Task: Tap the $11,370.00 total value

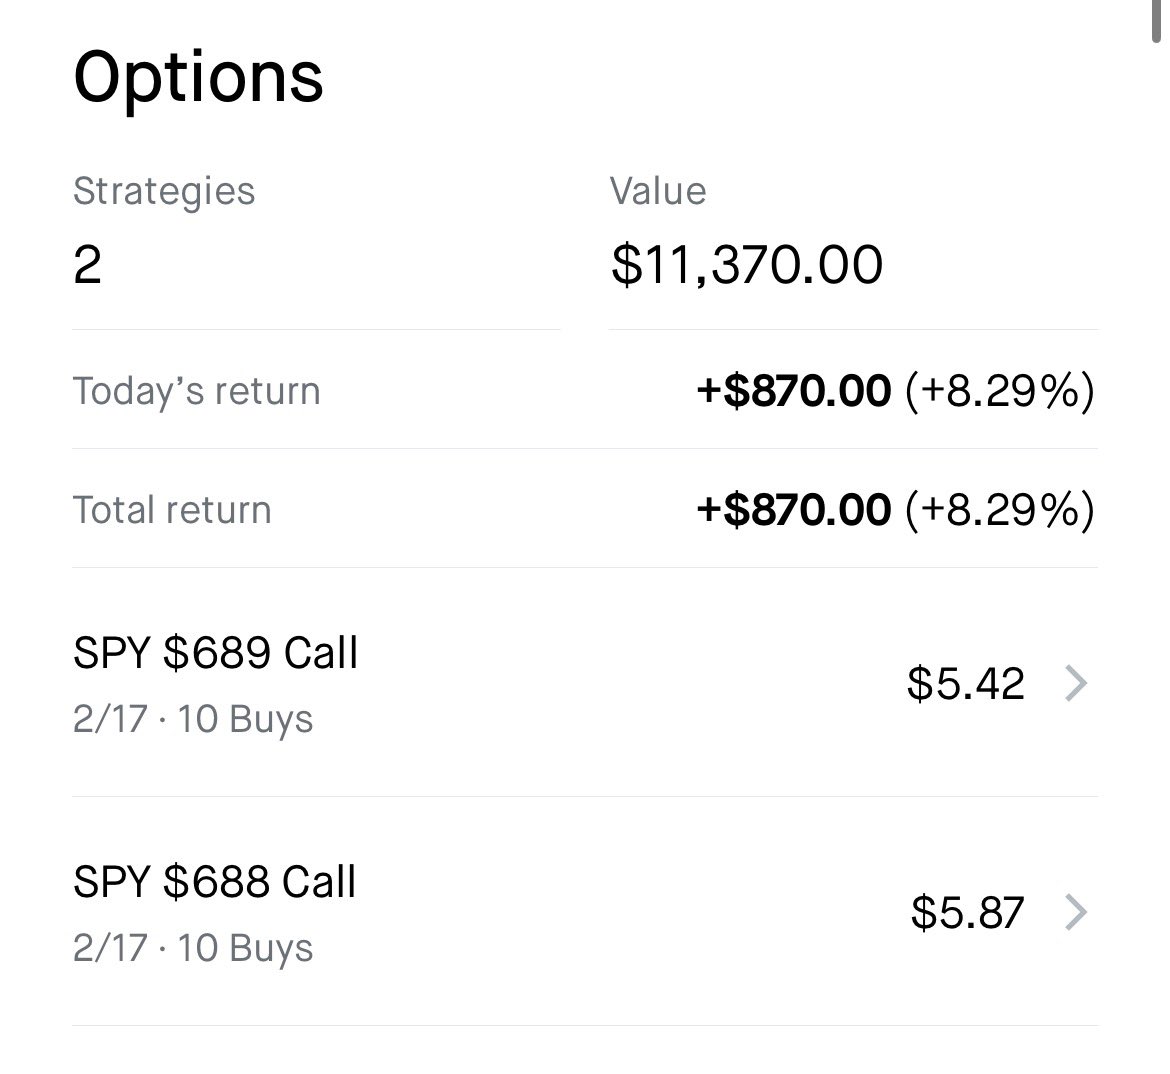Action: (x=747, y=265)
